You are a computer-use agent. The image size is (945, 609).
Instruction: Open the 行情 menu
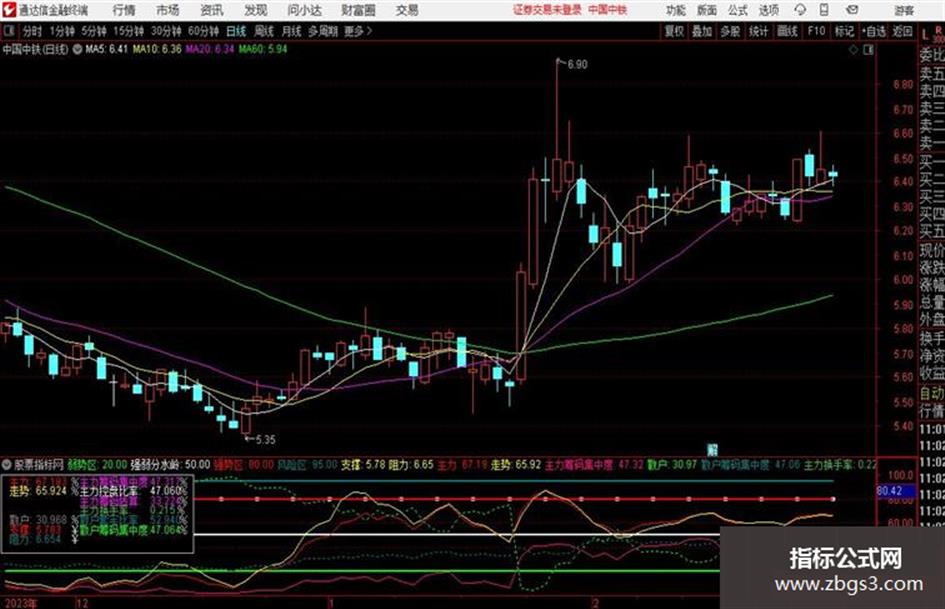click(124, 10)
